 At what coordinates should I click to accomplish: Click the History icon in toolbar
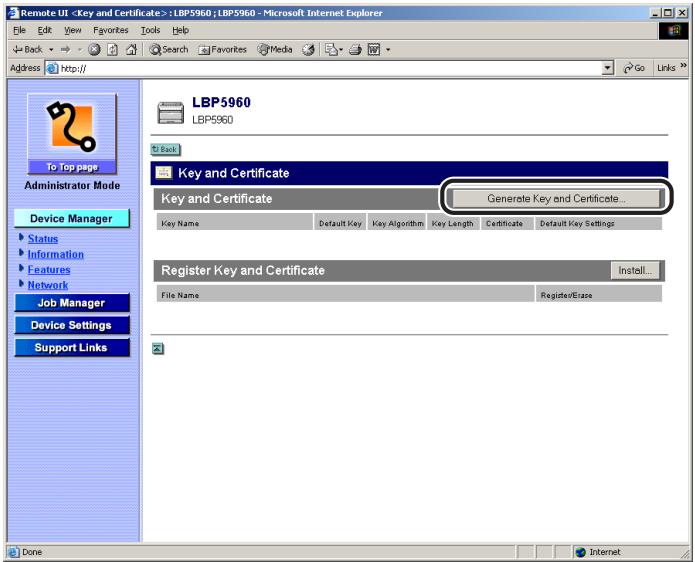pyautogui.click(x=308, y=50)
